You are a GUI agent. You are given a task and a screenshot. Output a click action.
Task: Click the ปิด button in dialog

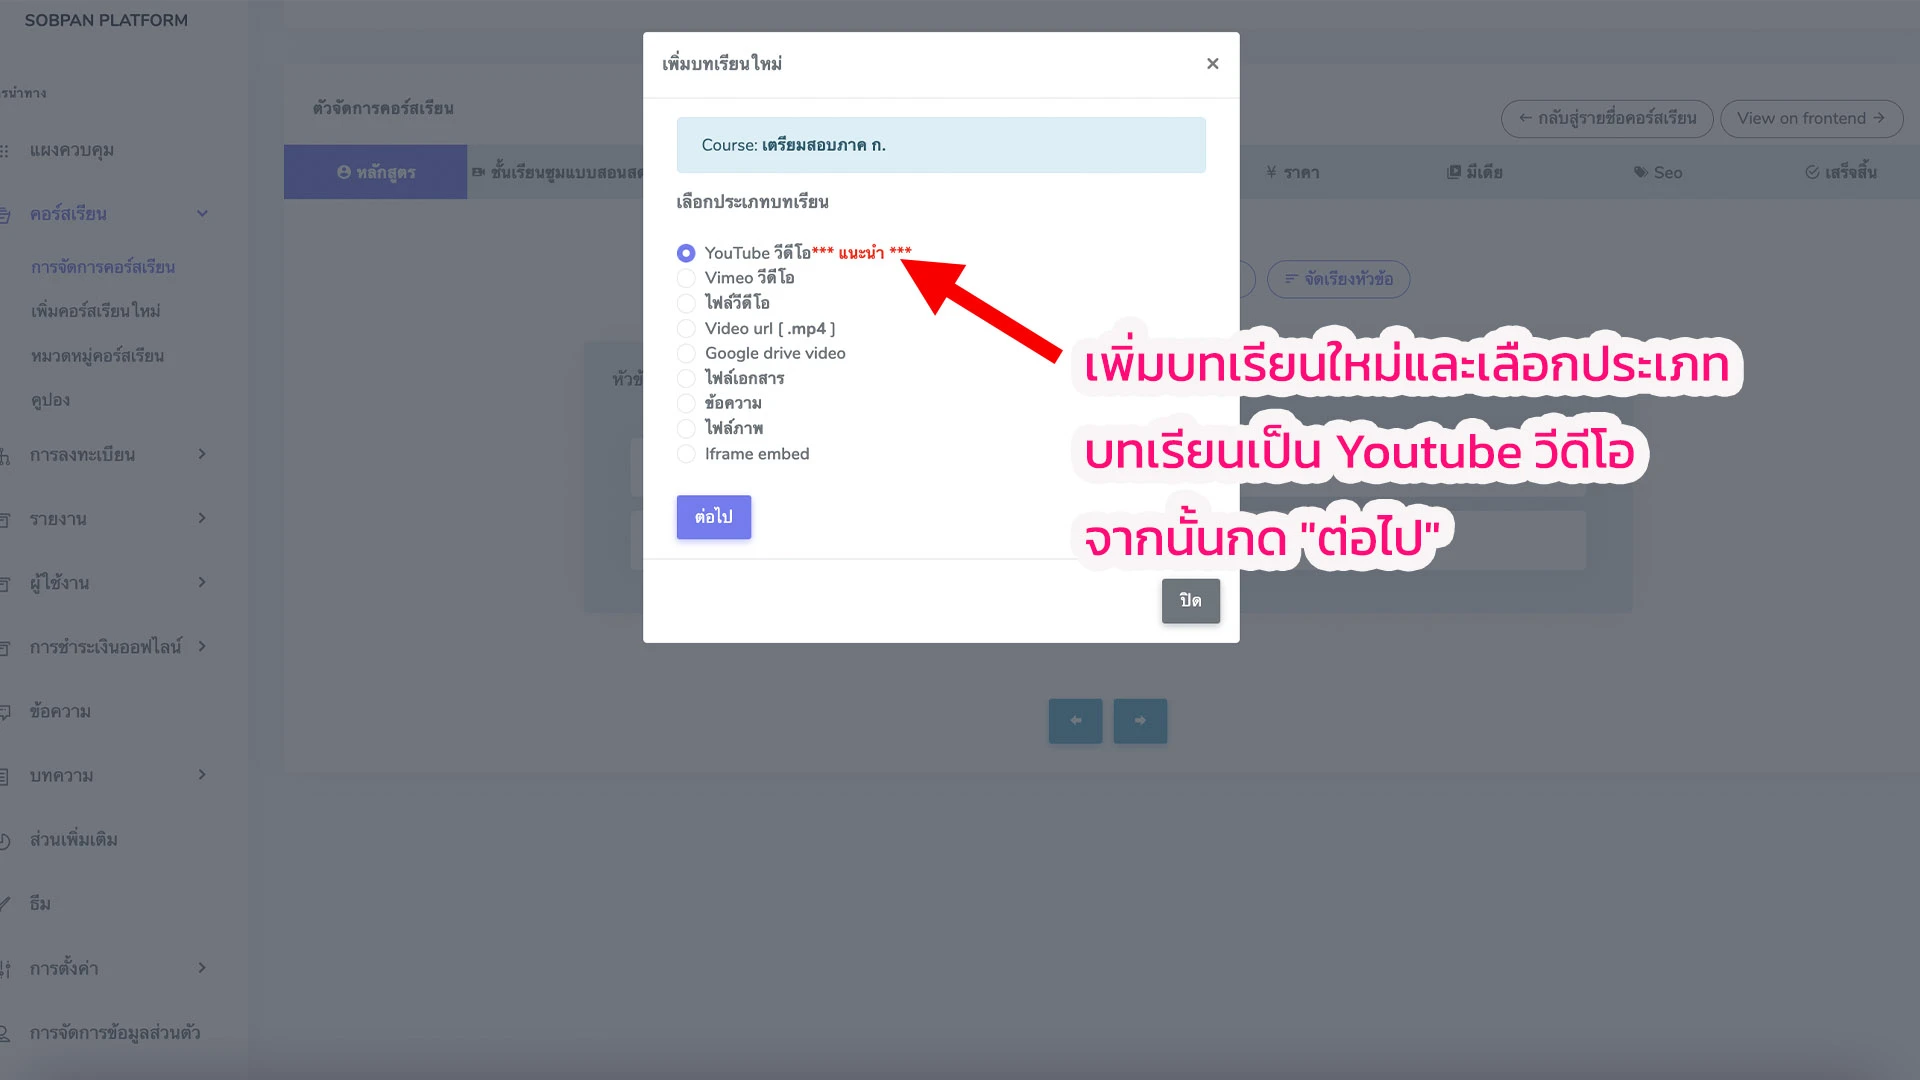pos(1190,601)
